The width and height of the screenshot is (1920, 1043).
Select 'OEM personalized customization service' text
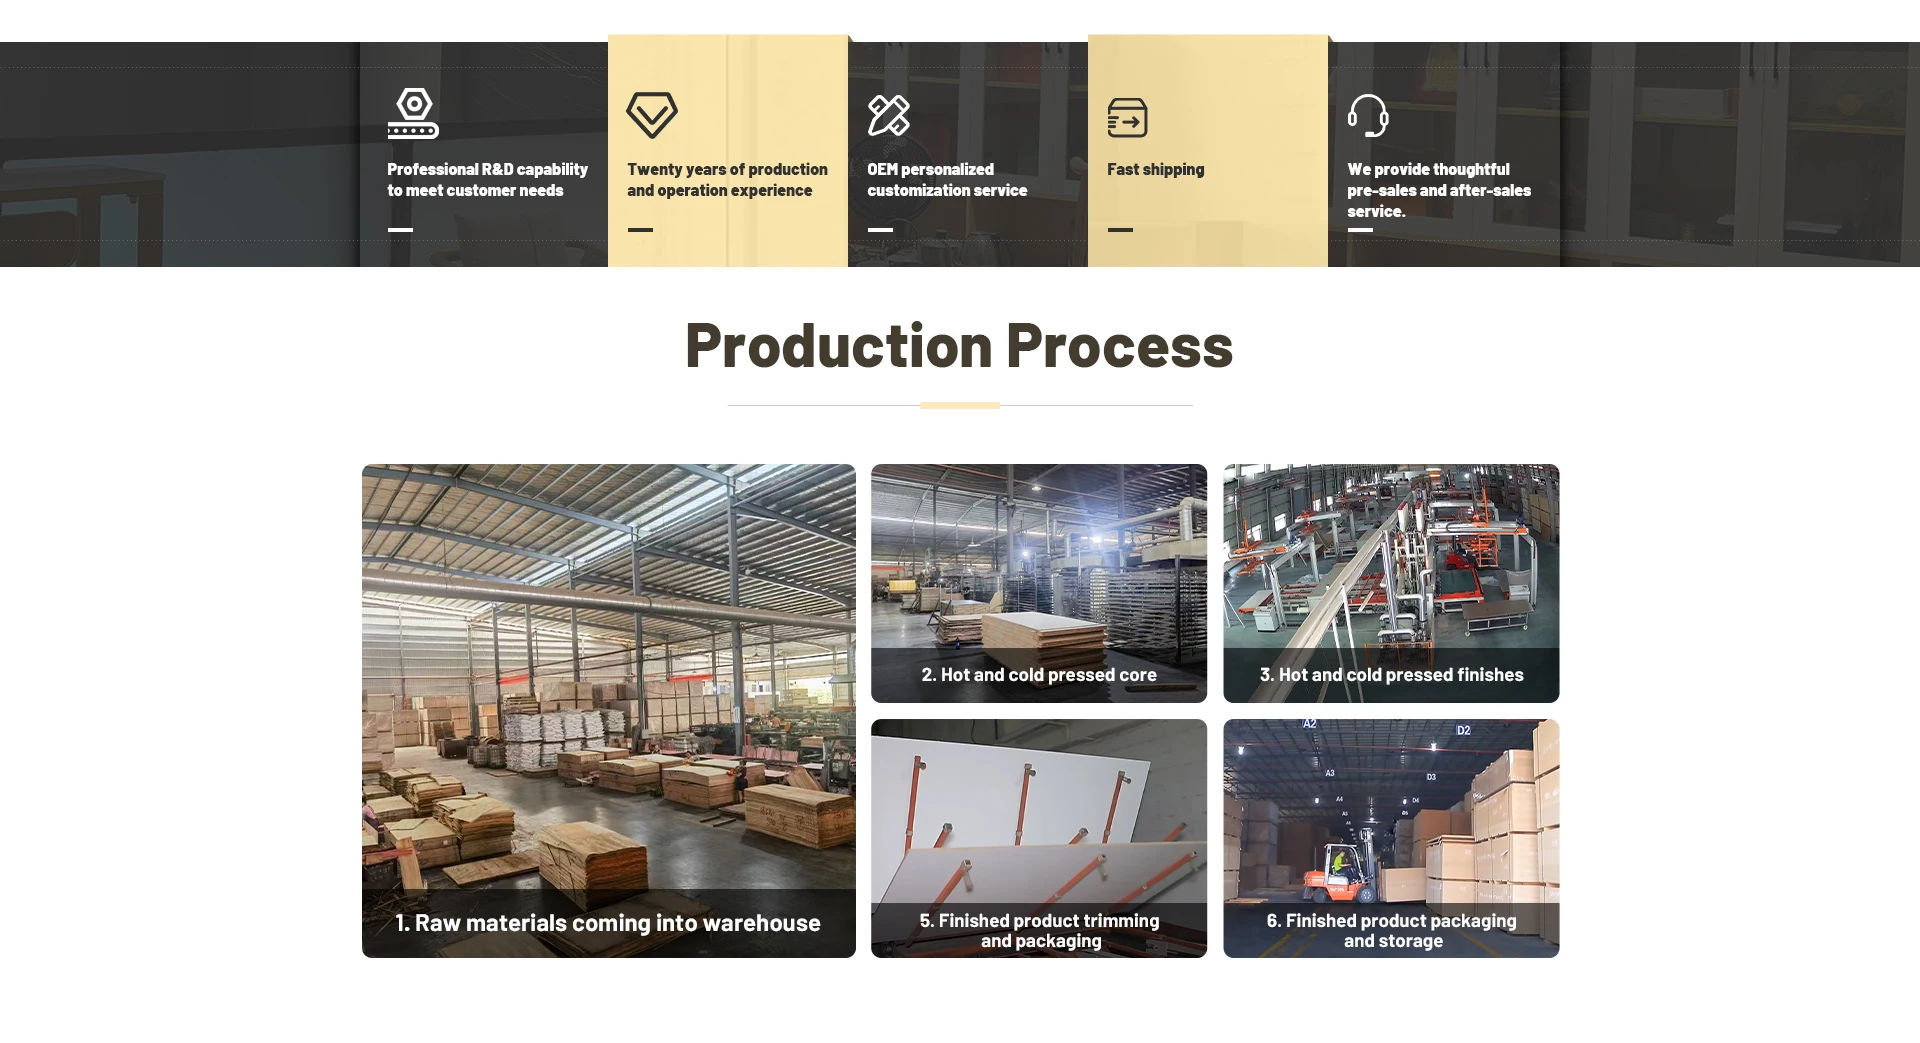point(947,180)
